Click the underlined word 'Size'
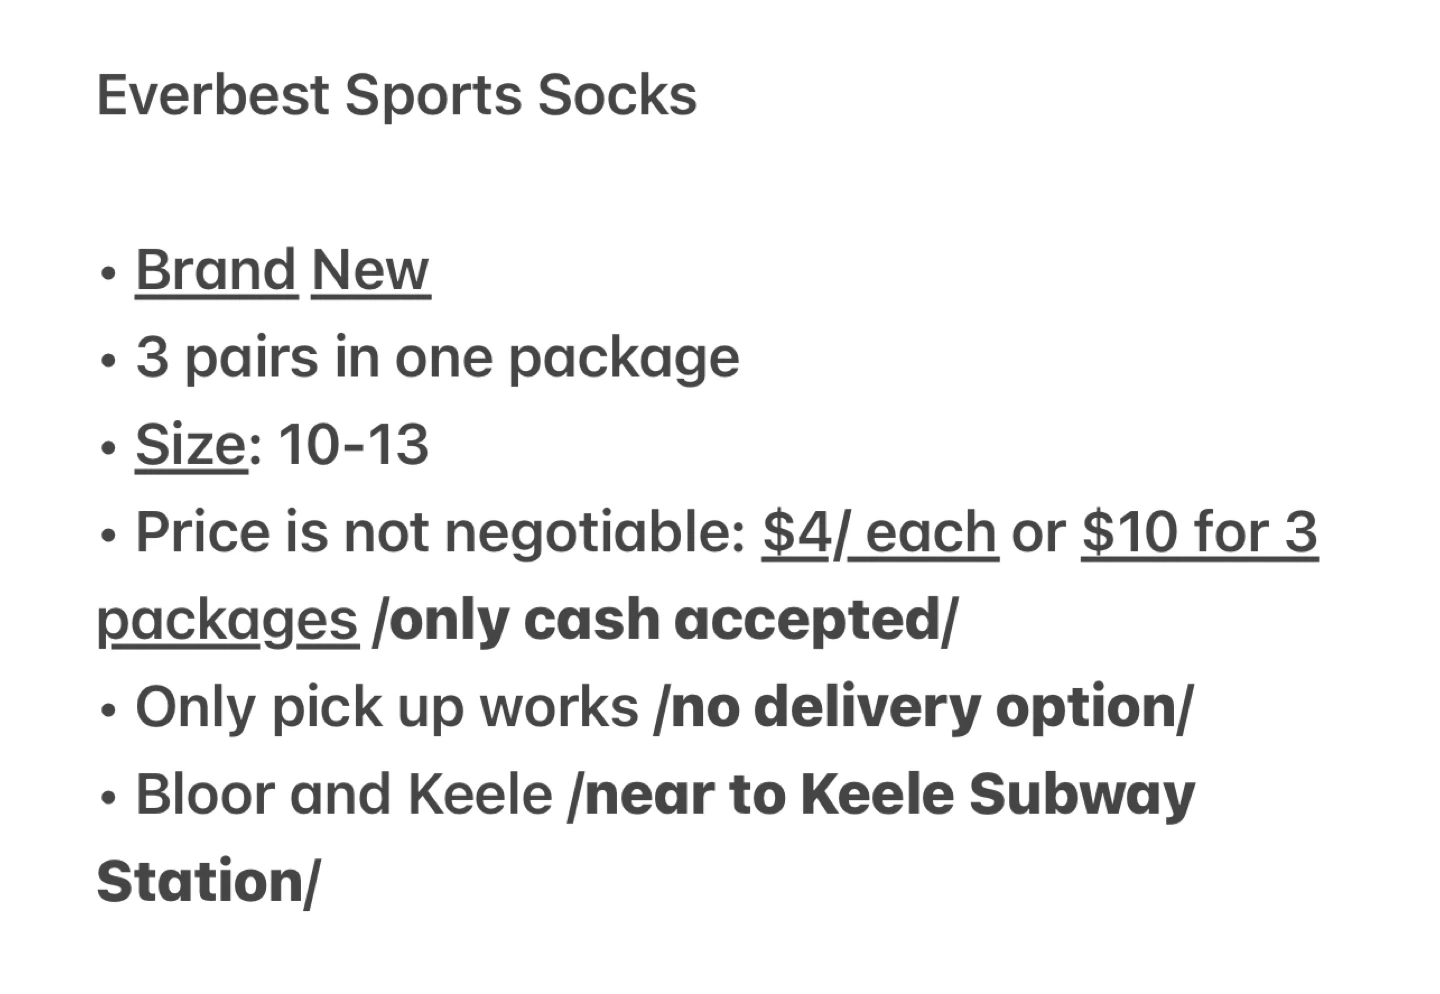Screen dimensions: 1440x994 191,445
